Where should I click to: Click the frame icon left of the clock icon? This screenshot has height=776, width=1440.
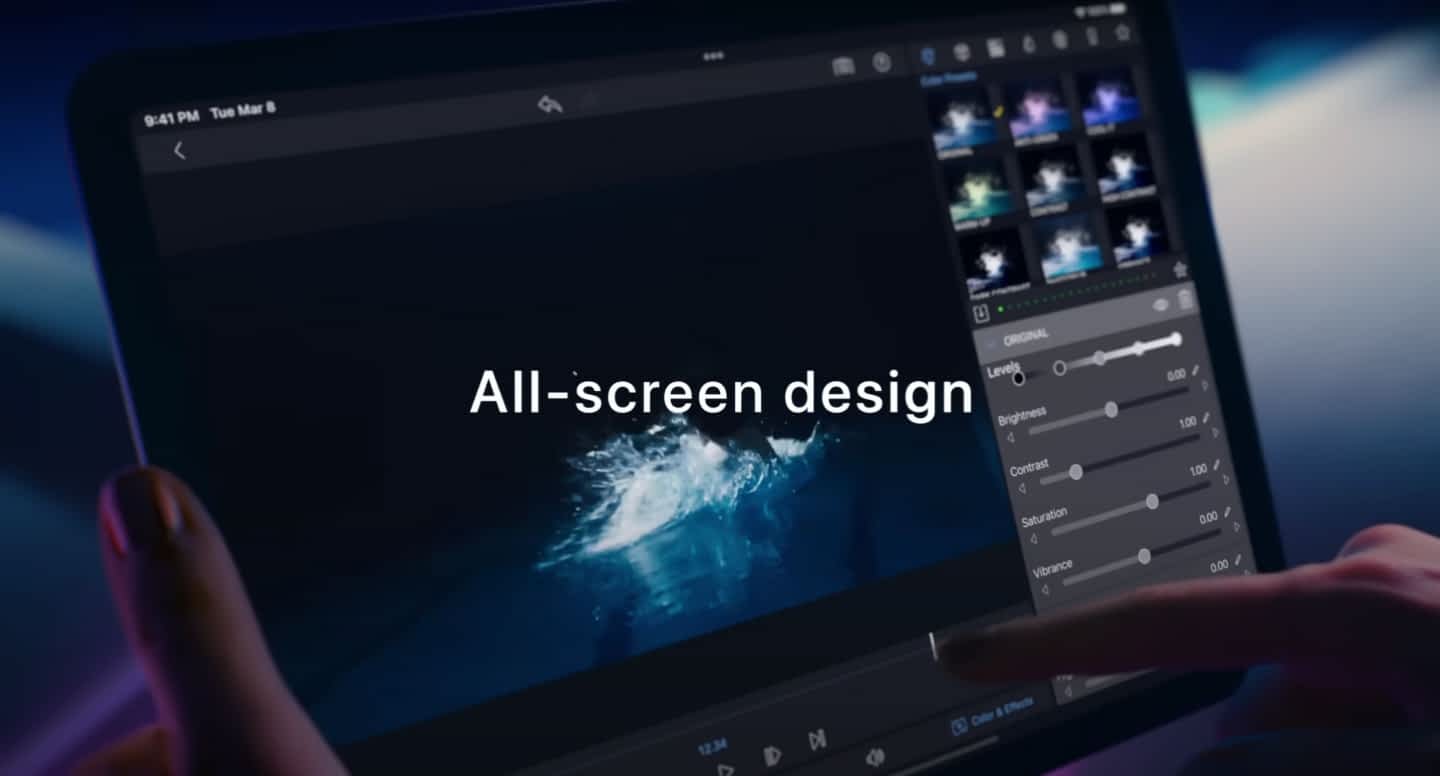coord(843,66)
